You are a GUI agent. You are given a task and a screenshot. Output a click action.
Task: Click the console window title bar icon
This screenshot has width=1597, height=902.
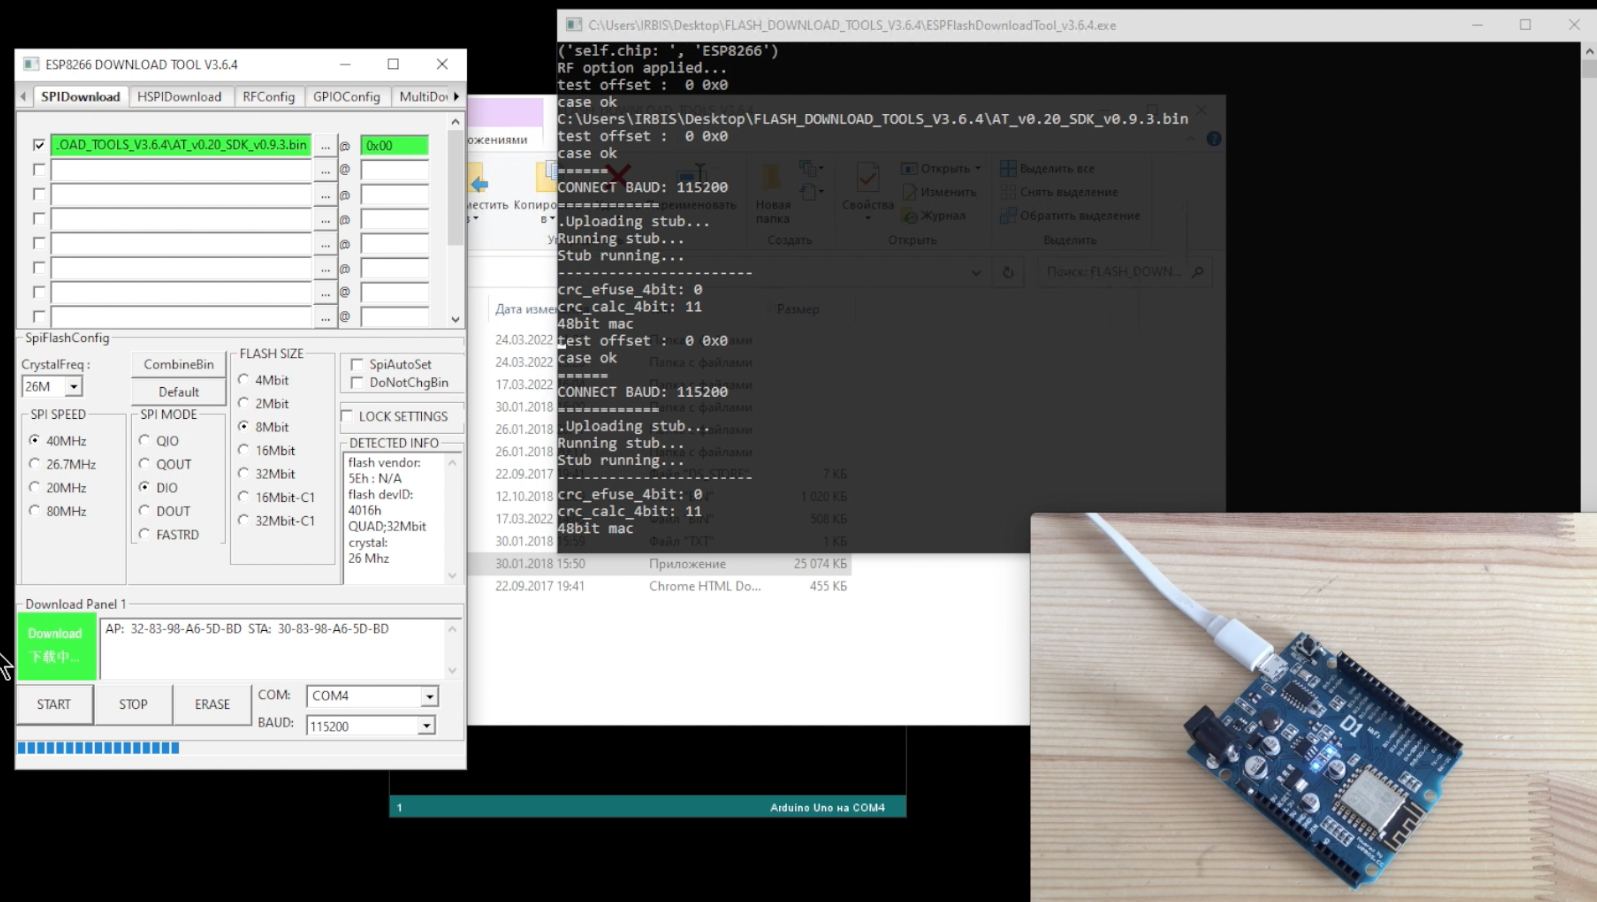[573, 25]
